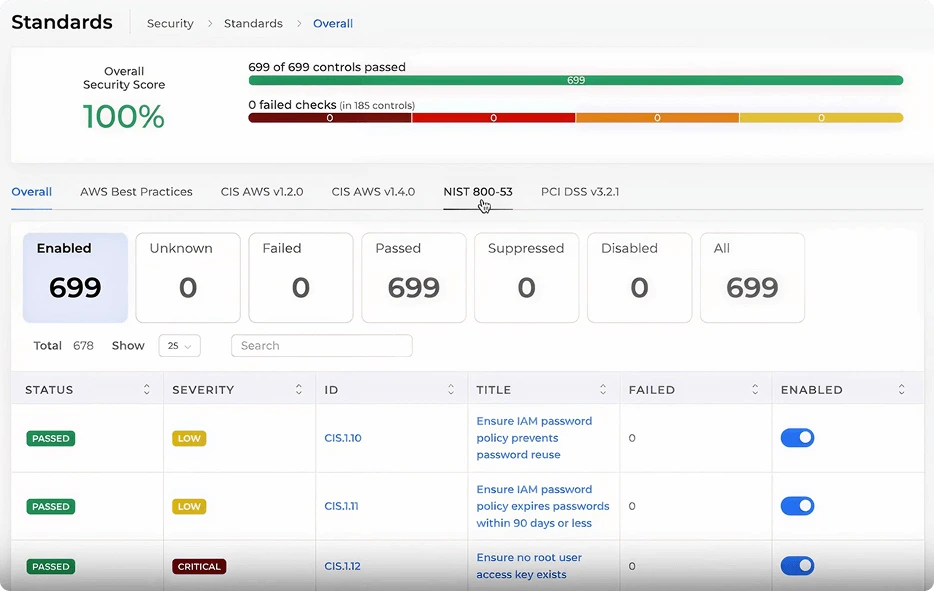Sort table by Status column arrows

click(147, 390)
